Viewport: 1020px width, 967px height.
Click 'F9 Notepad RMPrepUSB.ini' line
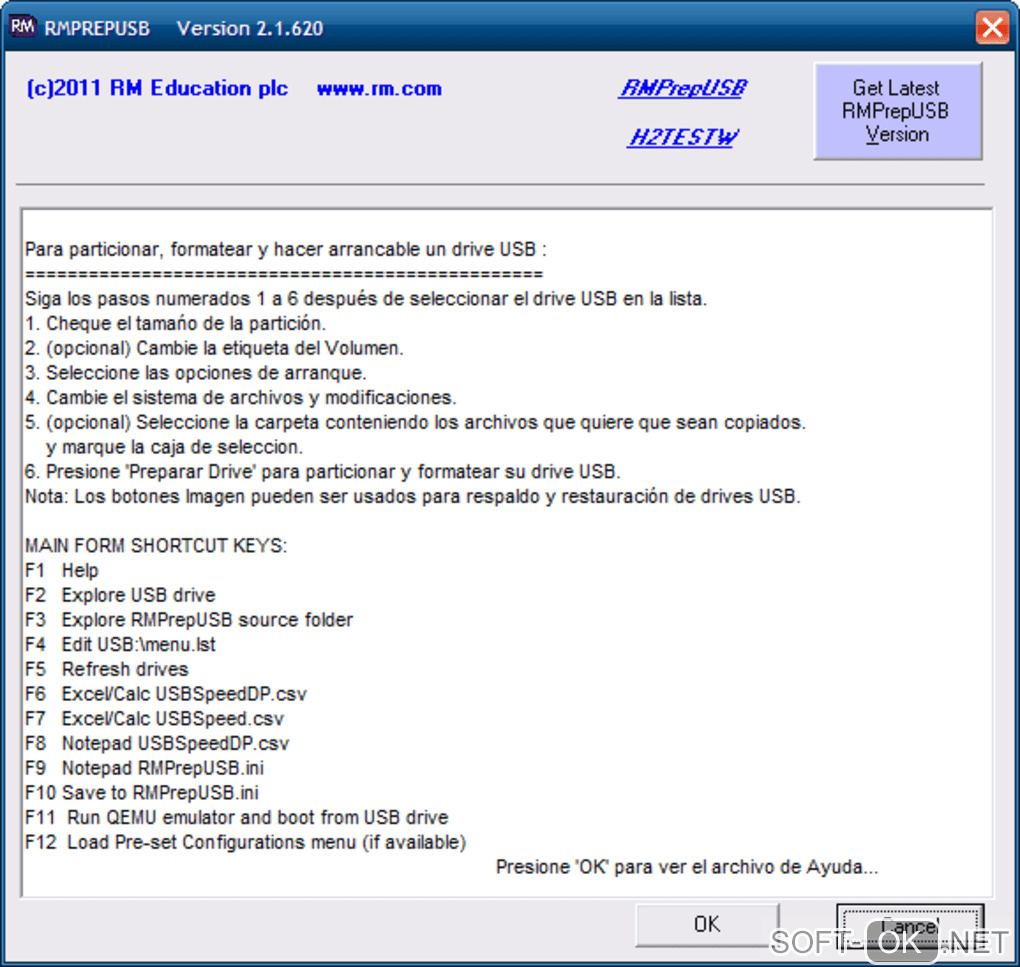(144, 768)
